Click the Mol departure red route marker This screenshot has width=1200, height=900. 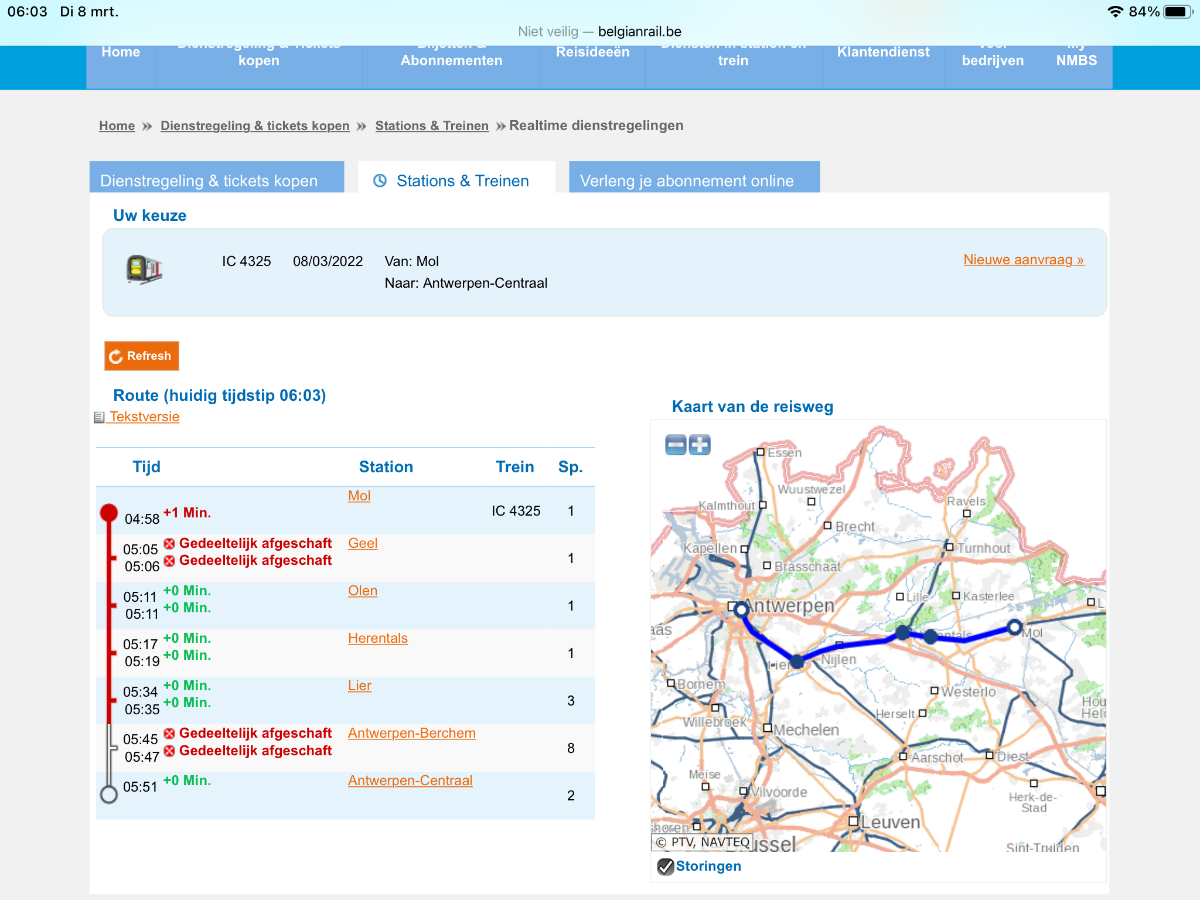point(109,513)
